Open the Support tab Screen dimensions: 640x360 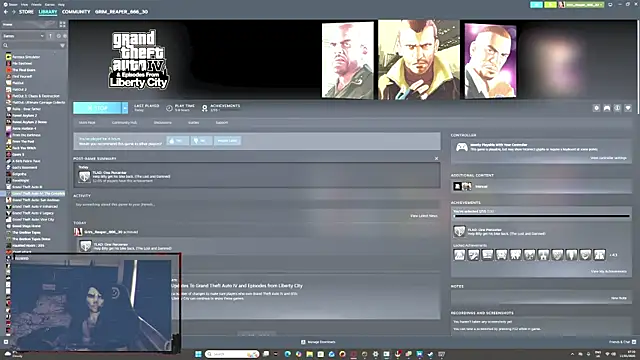(222, 122)
